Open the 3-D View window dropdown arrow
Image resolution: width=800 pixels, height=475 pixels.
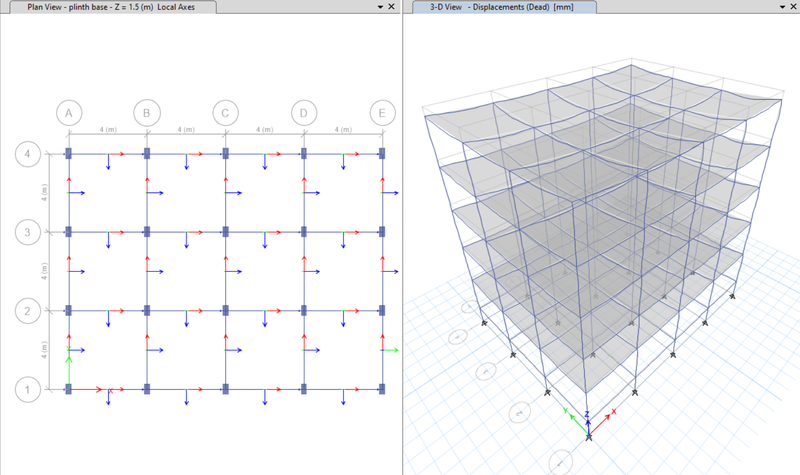click(782, 7)
